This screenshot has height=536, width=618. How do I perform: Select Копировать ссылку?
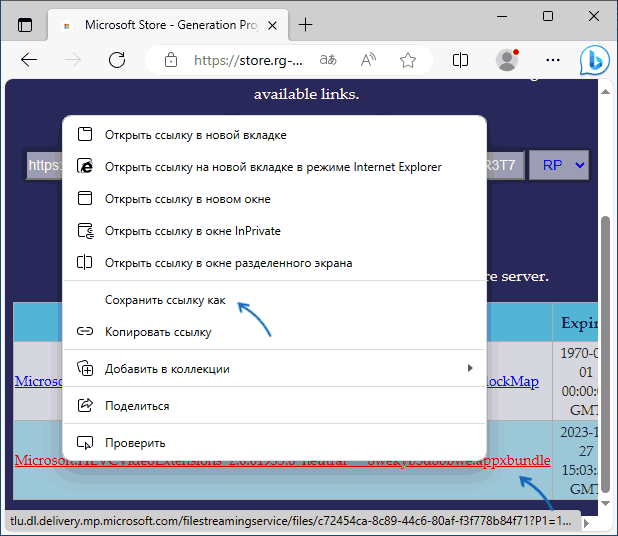pyautogui.click(x=275, y=332)
